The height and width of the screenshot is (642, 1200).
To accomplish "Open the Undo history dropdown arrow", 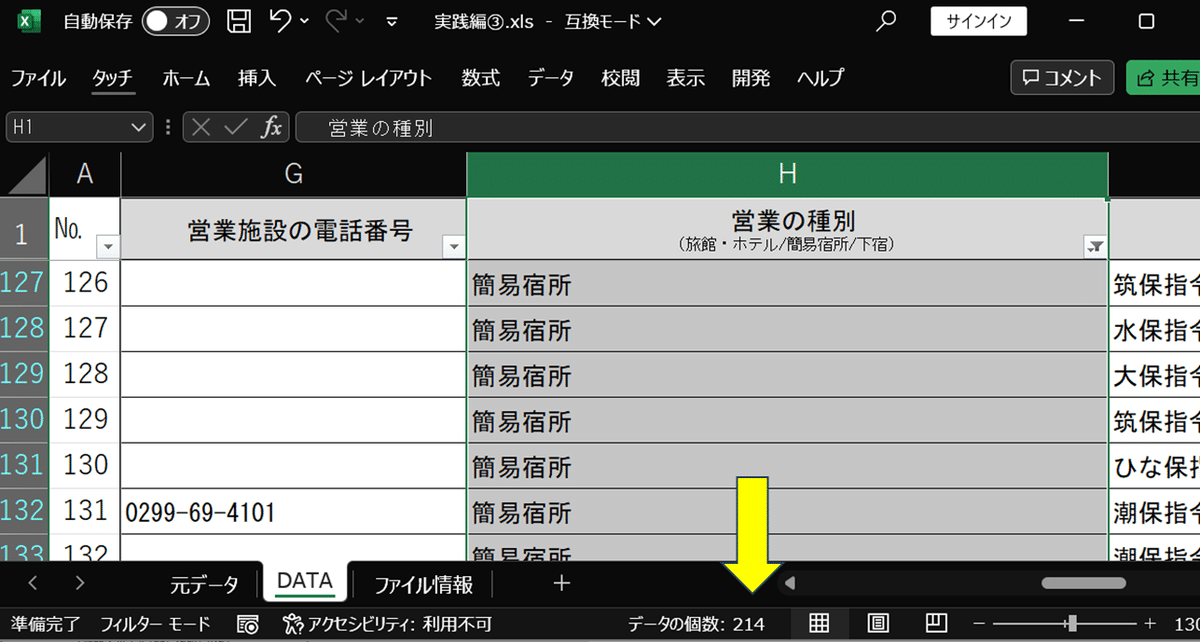I will pos(305,21).
